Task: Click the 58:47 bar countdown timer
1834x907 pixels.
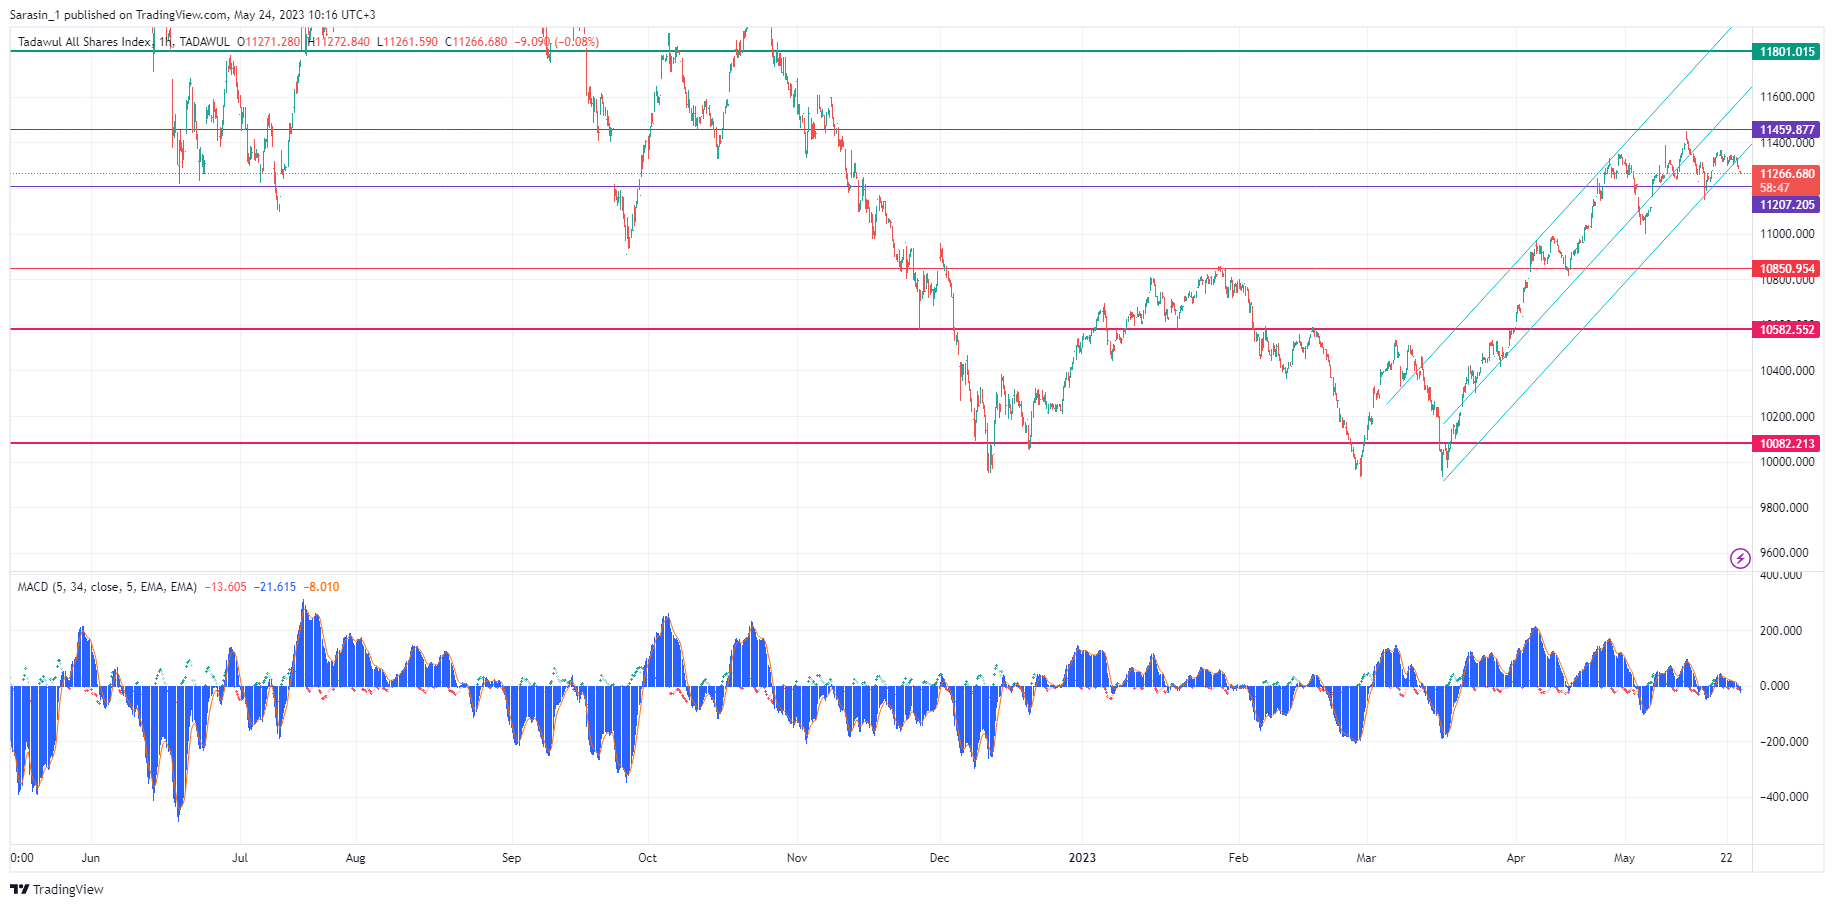Action: (1775, 188)
